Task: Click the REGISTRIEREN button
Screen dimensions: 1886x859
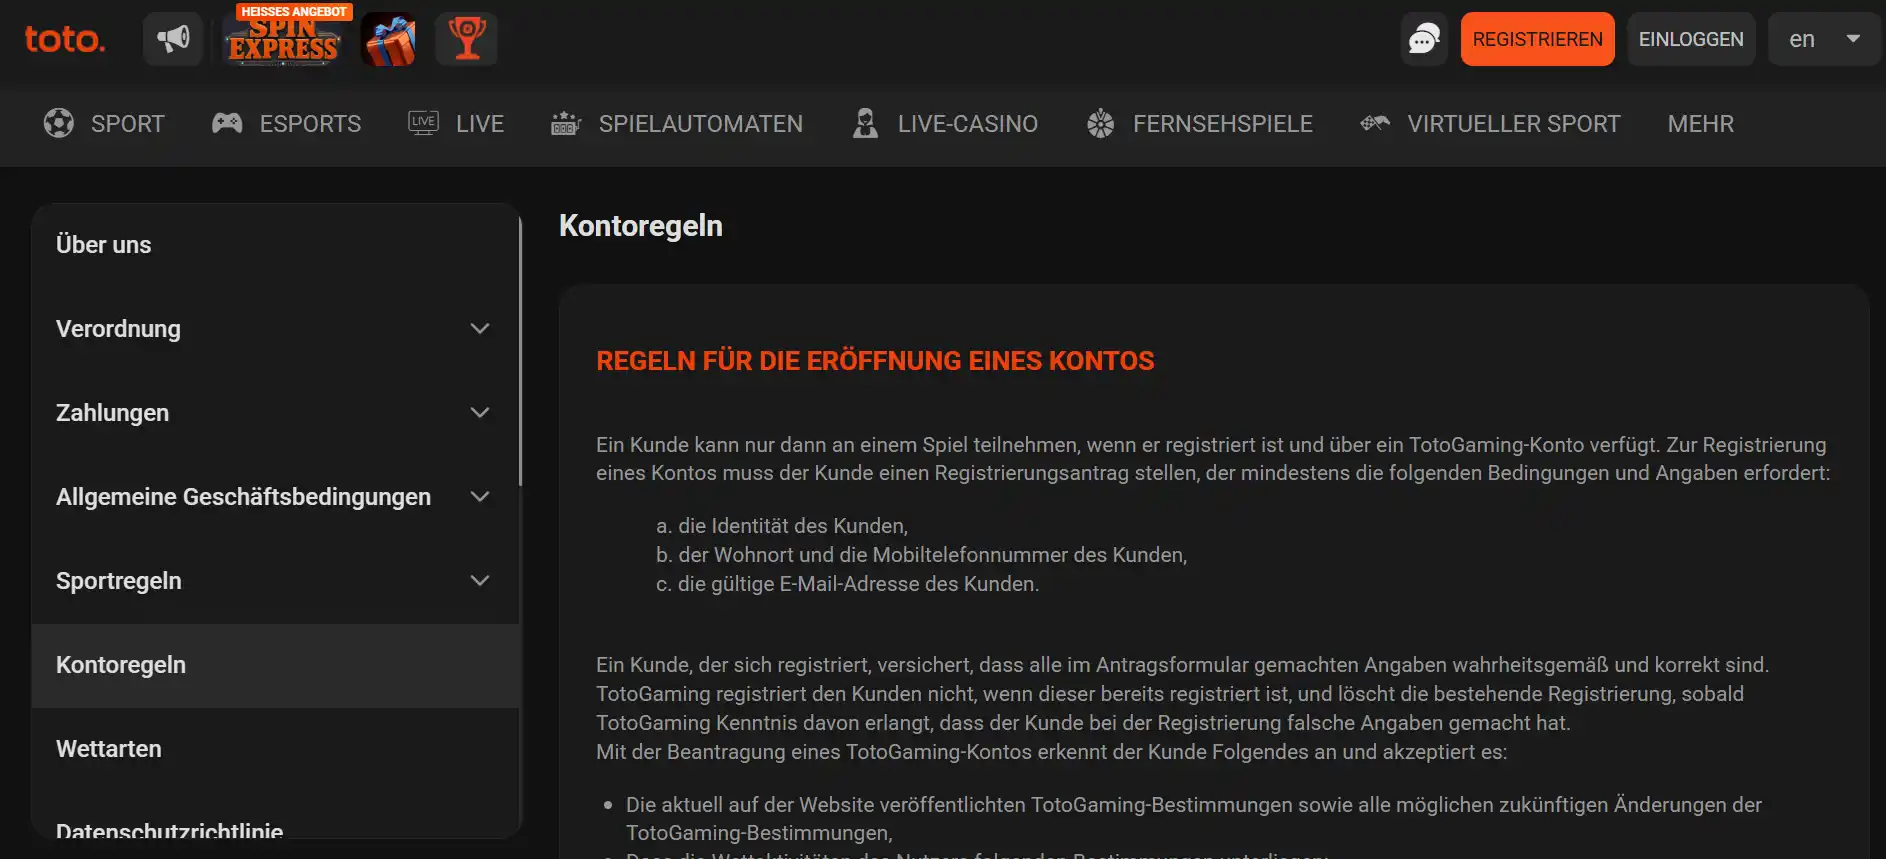Action: [1537, 39]
